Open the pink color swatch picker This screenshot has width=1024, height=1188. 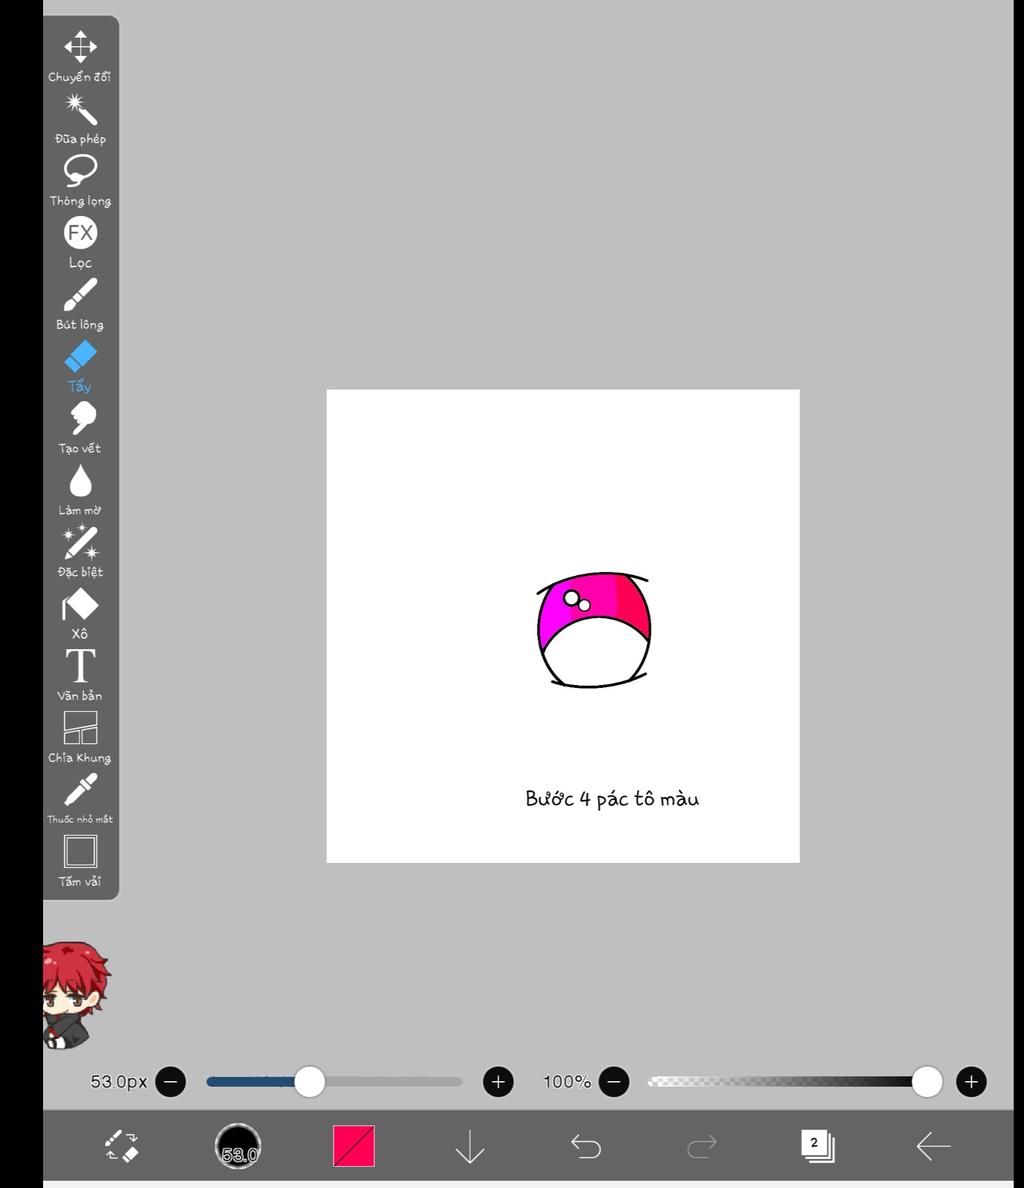tap(355, 1147)
